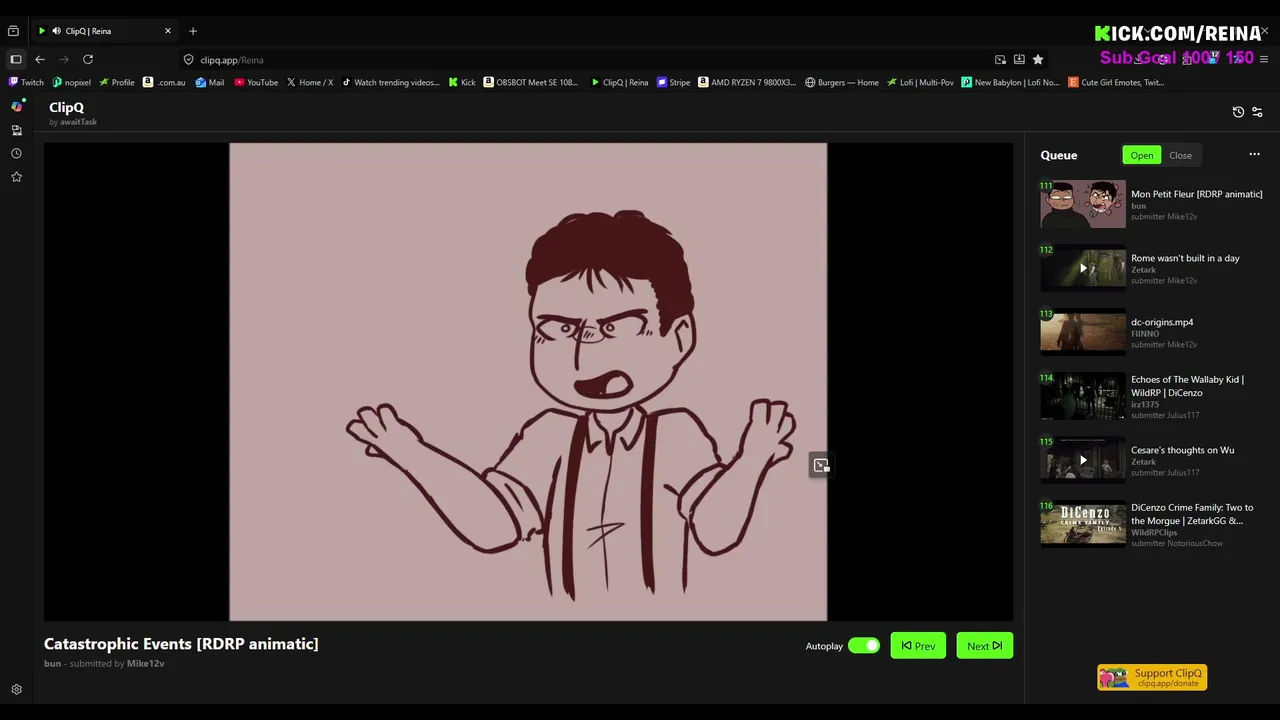Click Support ClipQ donate button
This screenshot has width=1280, height=720.
[x=1152, y=678]
